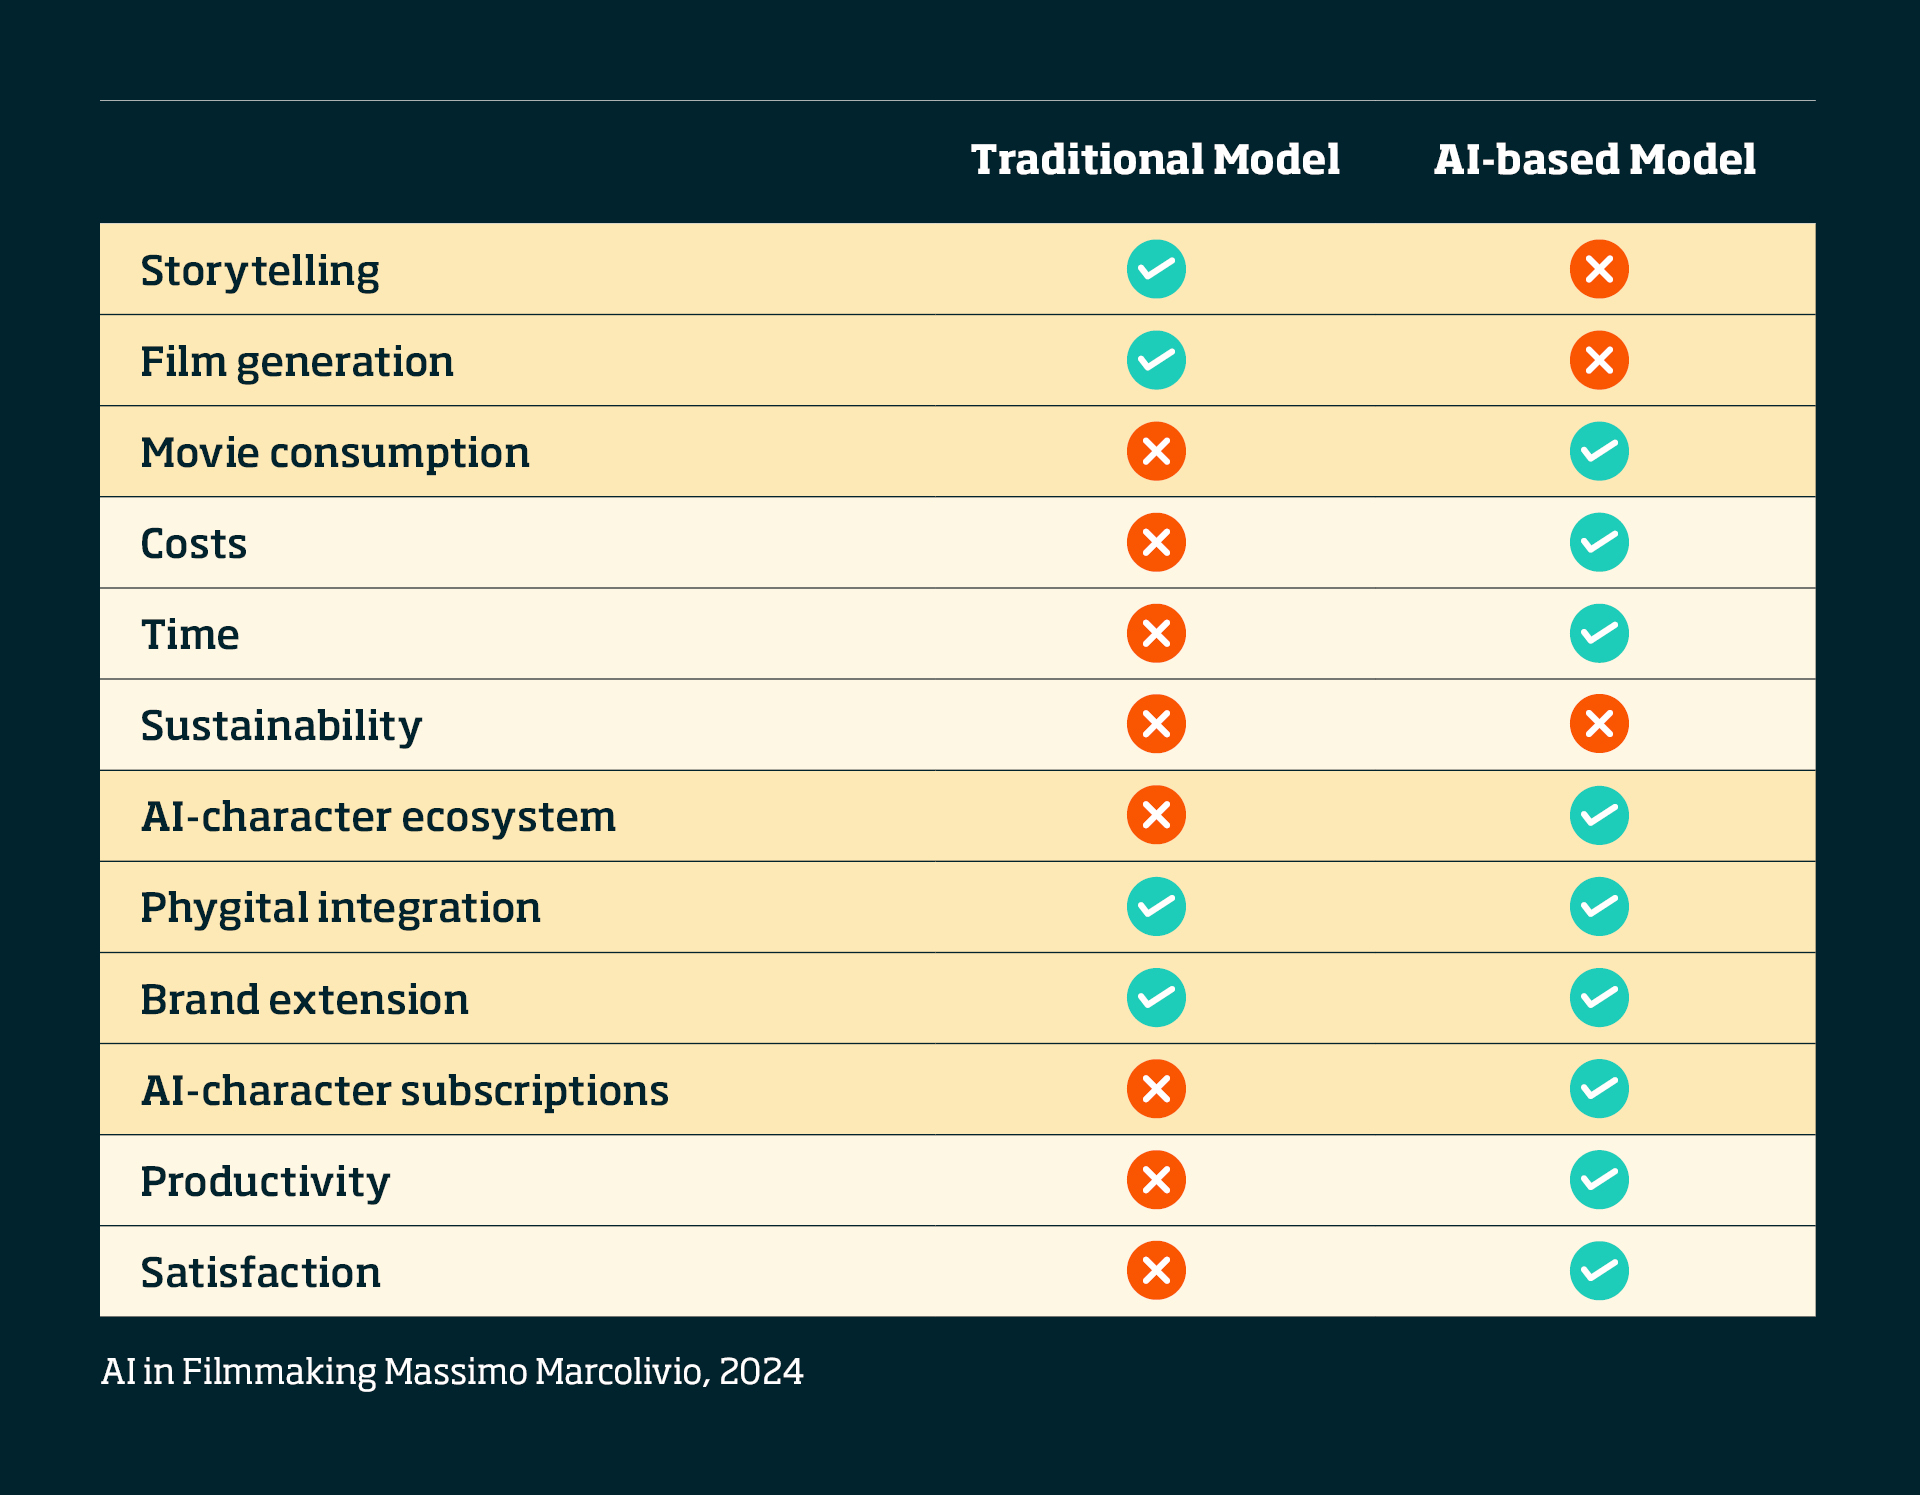Click Film generation's Traditional Model checkmark
Image resolution: width=1920 pixels, height=1495 pixels.
tap(1156, 360)
